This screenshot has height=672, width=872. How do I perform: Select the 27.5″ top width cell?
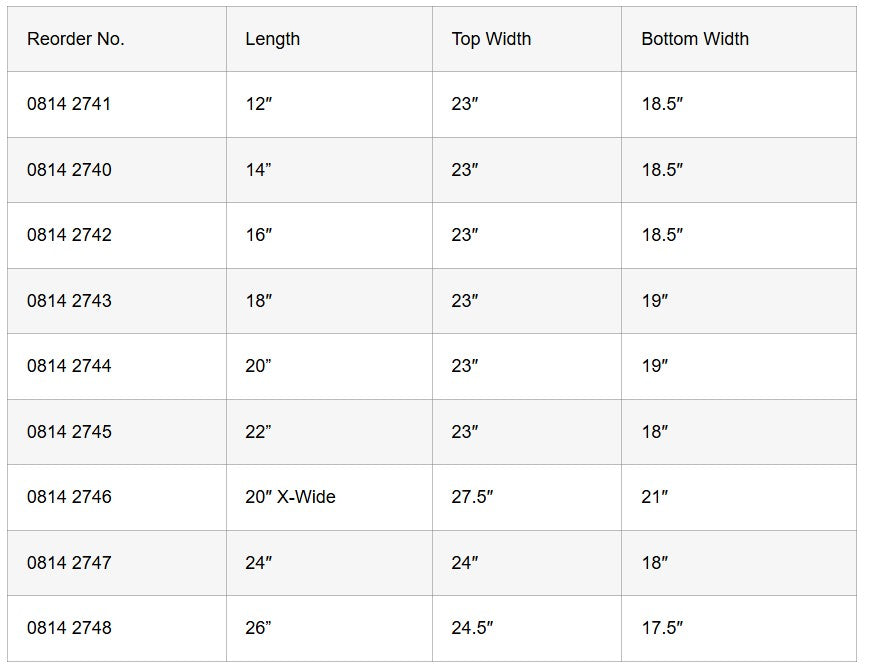click(x=472, y=497)
